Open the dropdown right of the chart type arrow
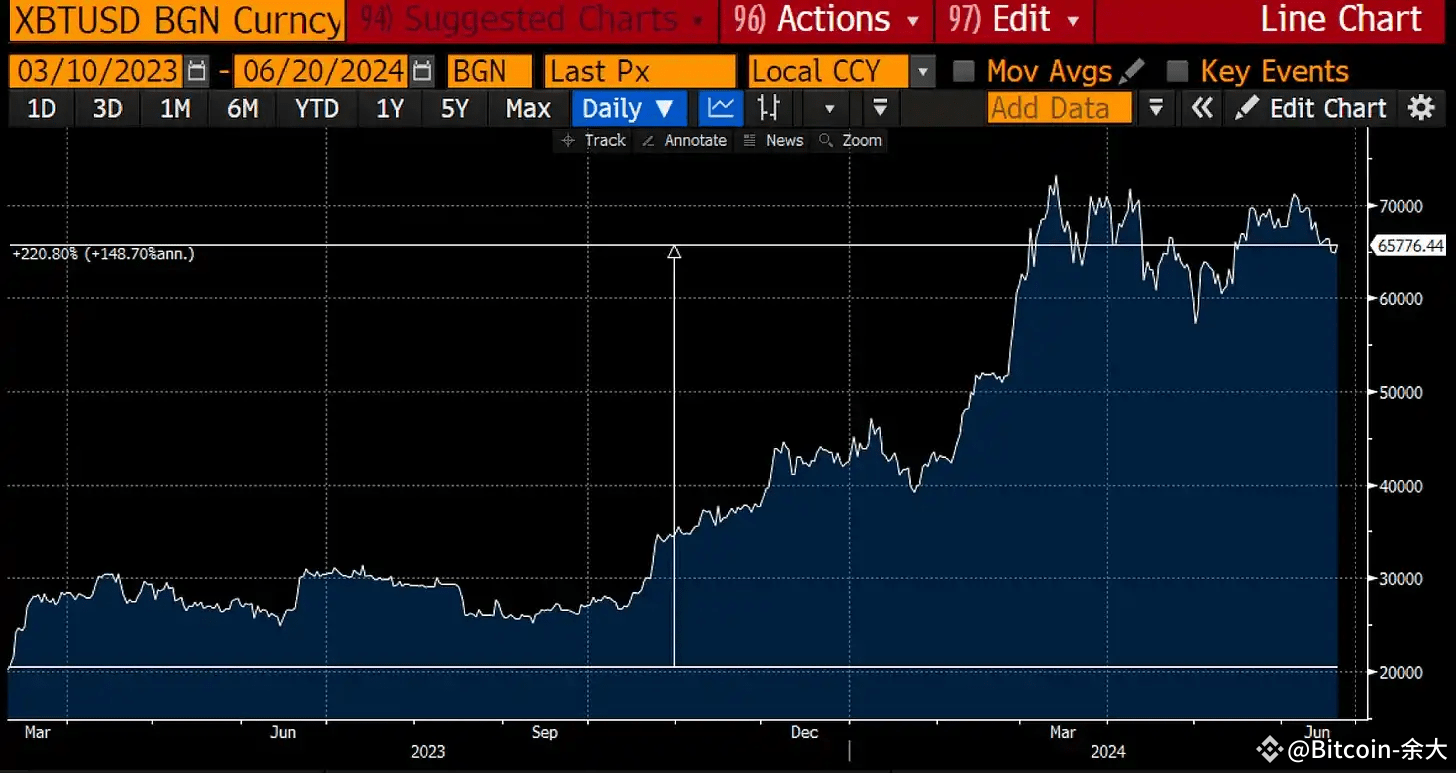1456x773 pixels. (x=880, y=108)
